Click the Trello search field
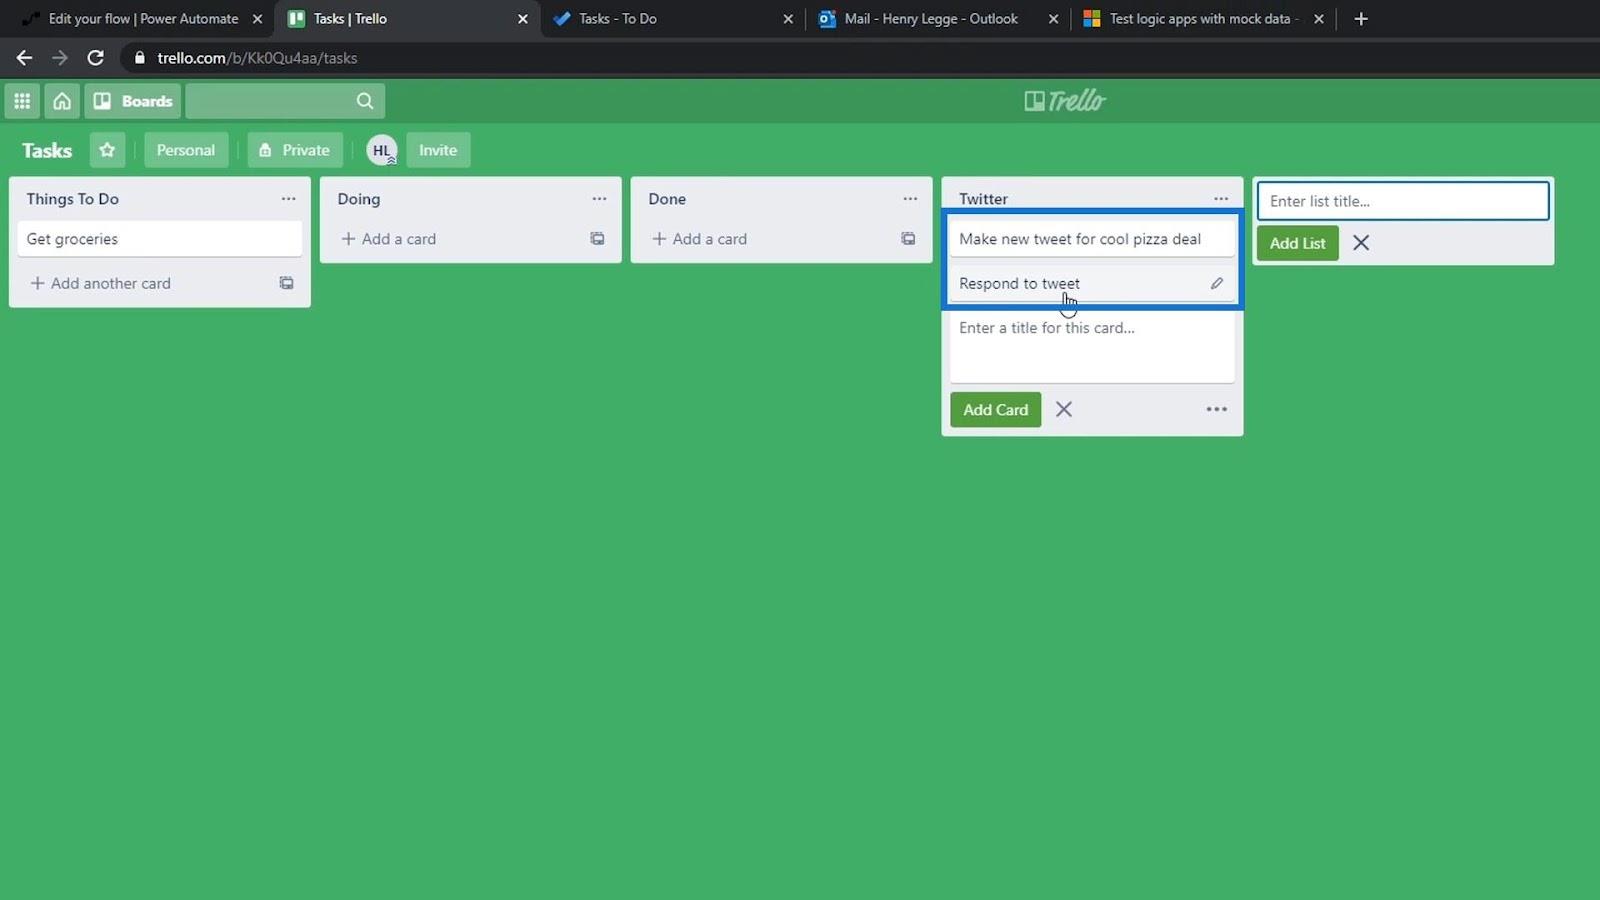The width and height of the screenshot is (1600, 900). tap(285, 101)
